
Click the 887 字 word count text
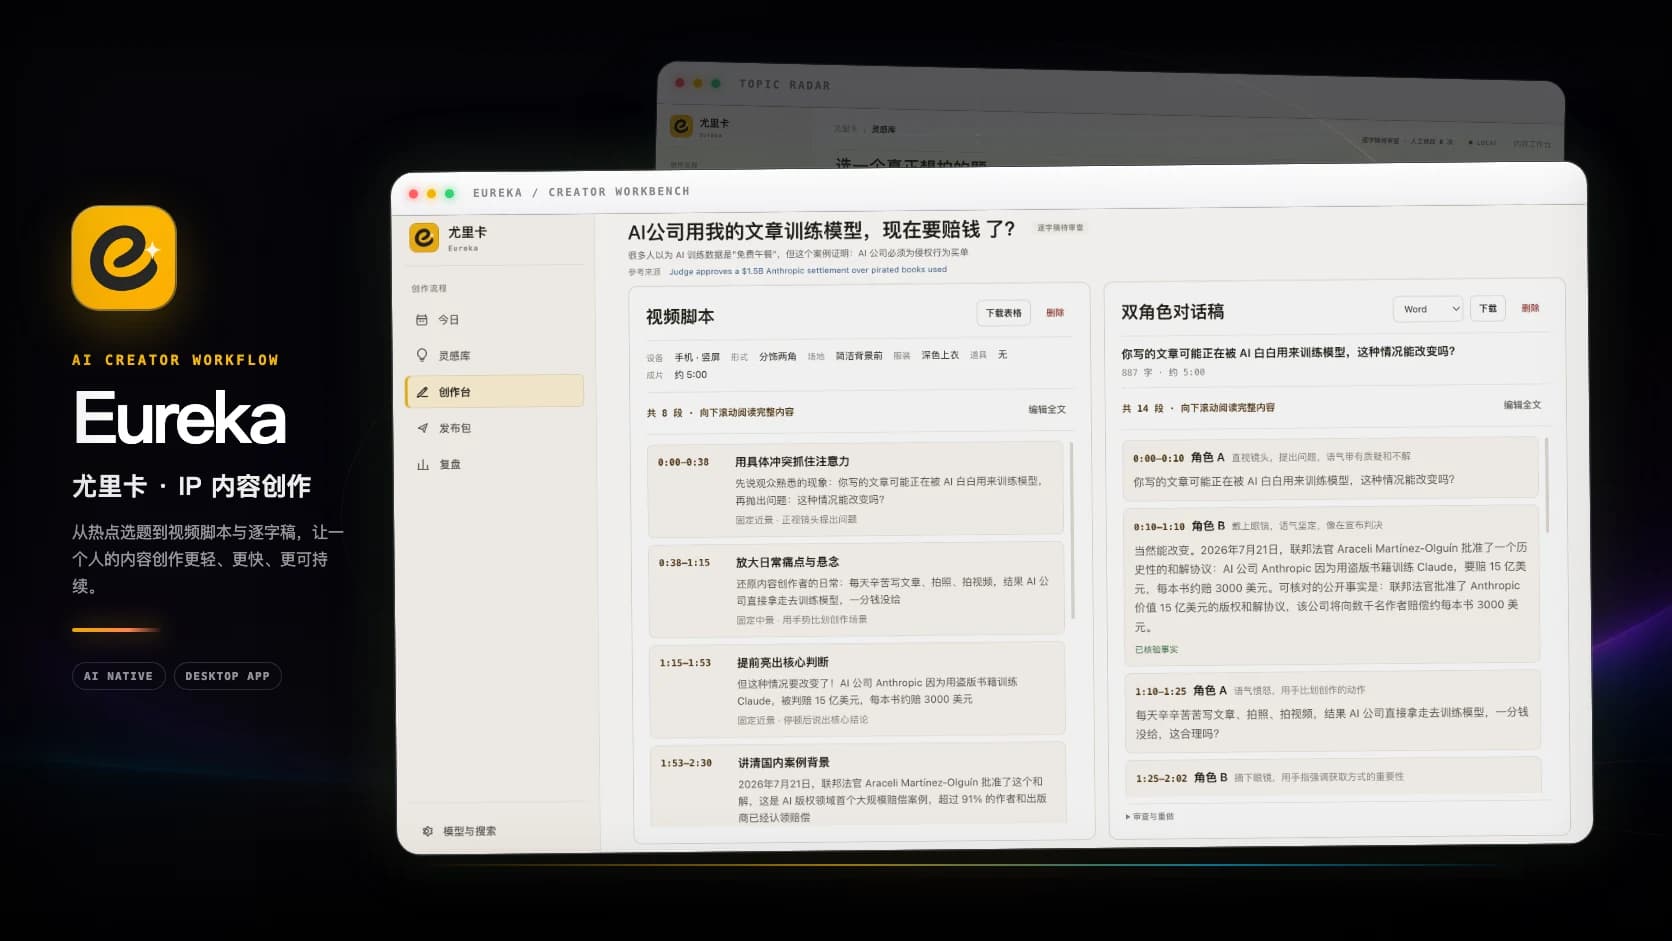coord(1137,372)
